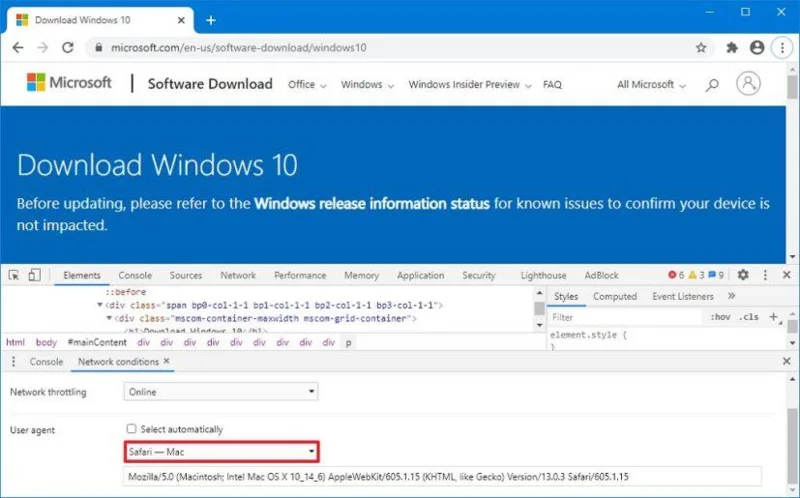Screen dimensions: 800x498
Task: Click the FAQ link
Action: 552,85
